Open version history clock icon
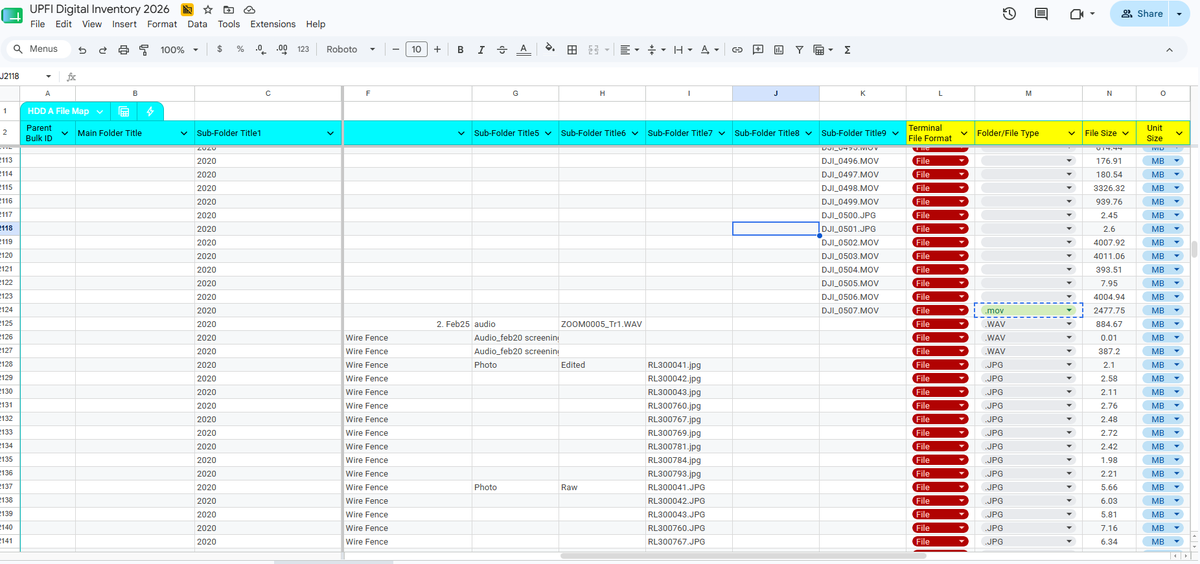The height and width of the screenshot is (564, 1200). [x=1009, y=14]
